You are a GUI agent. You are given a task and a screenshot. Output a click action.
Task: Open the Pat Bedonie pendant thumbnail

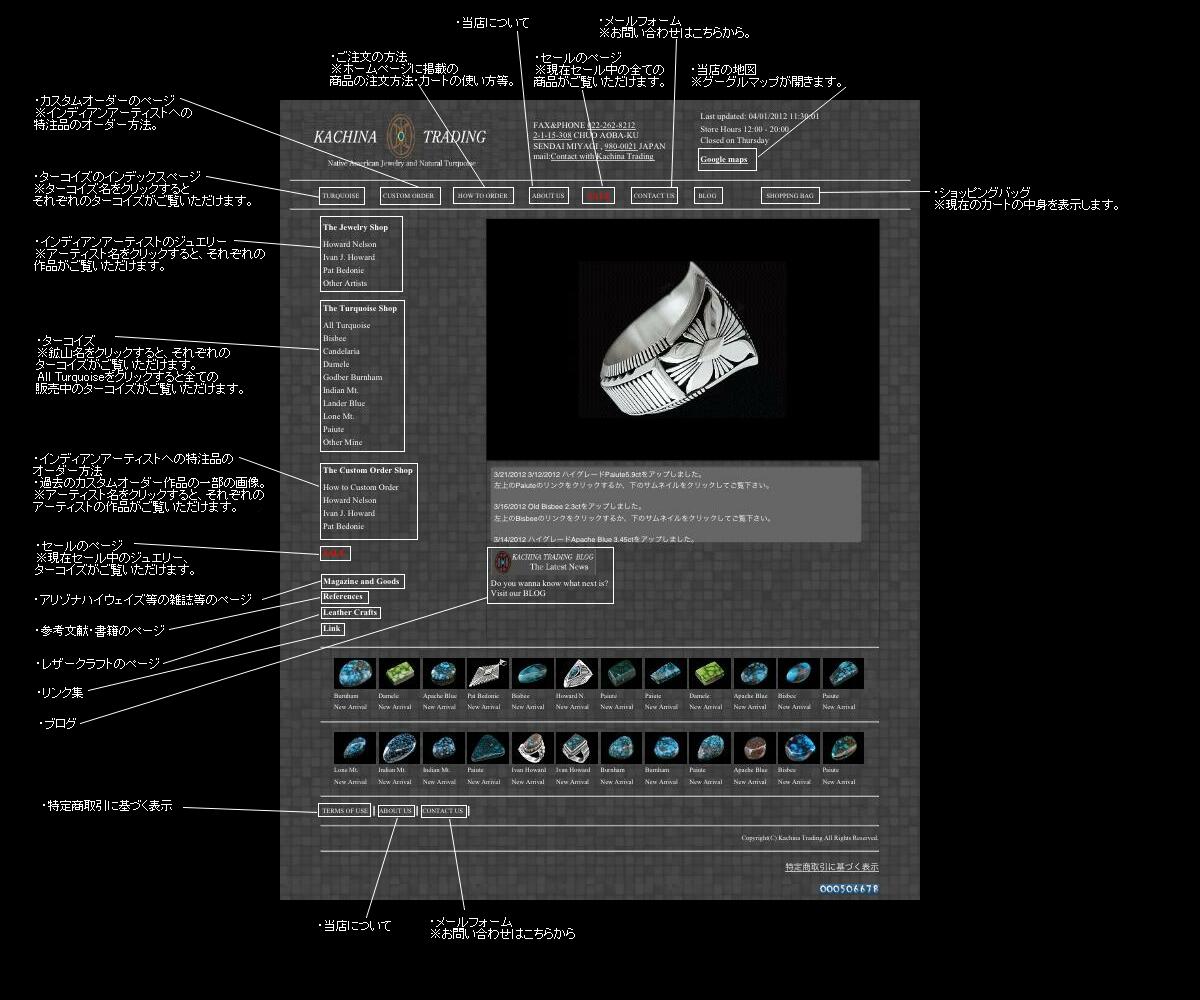point(488,674)
